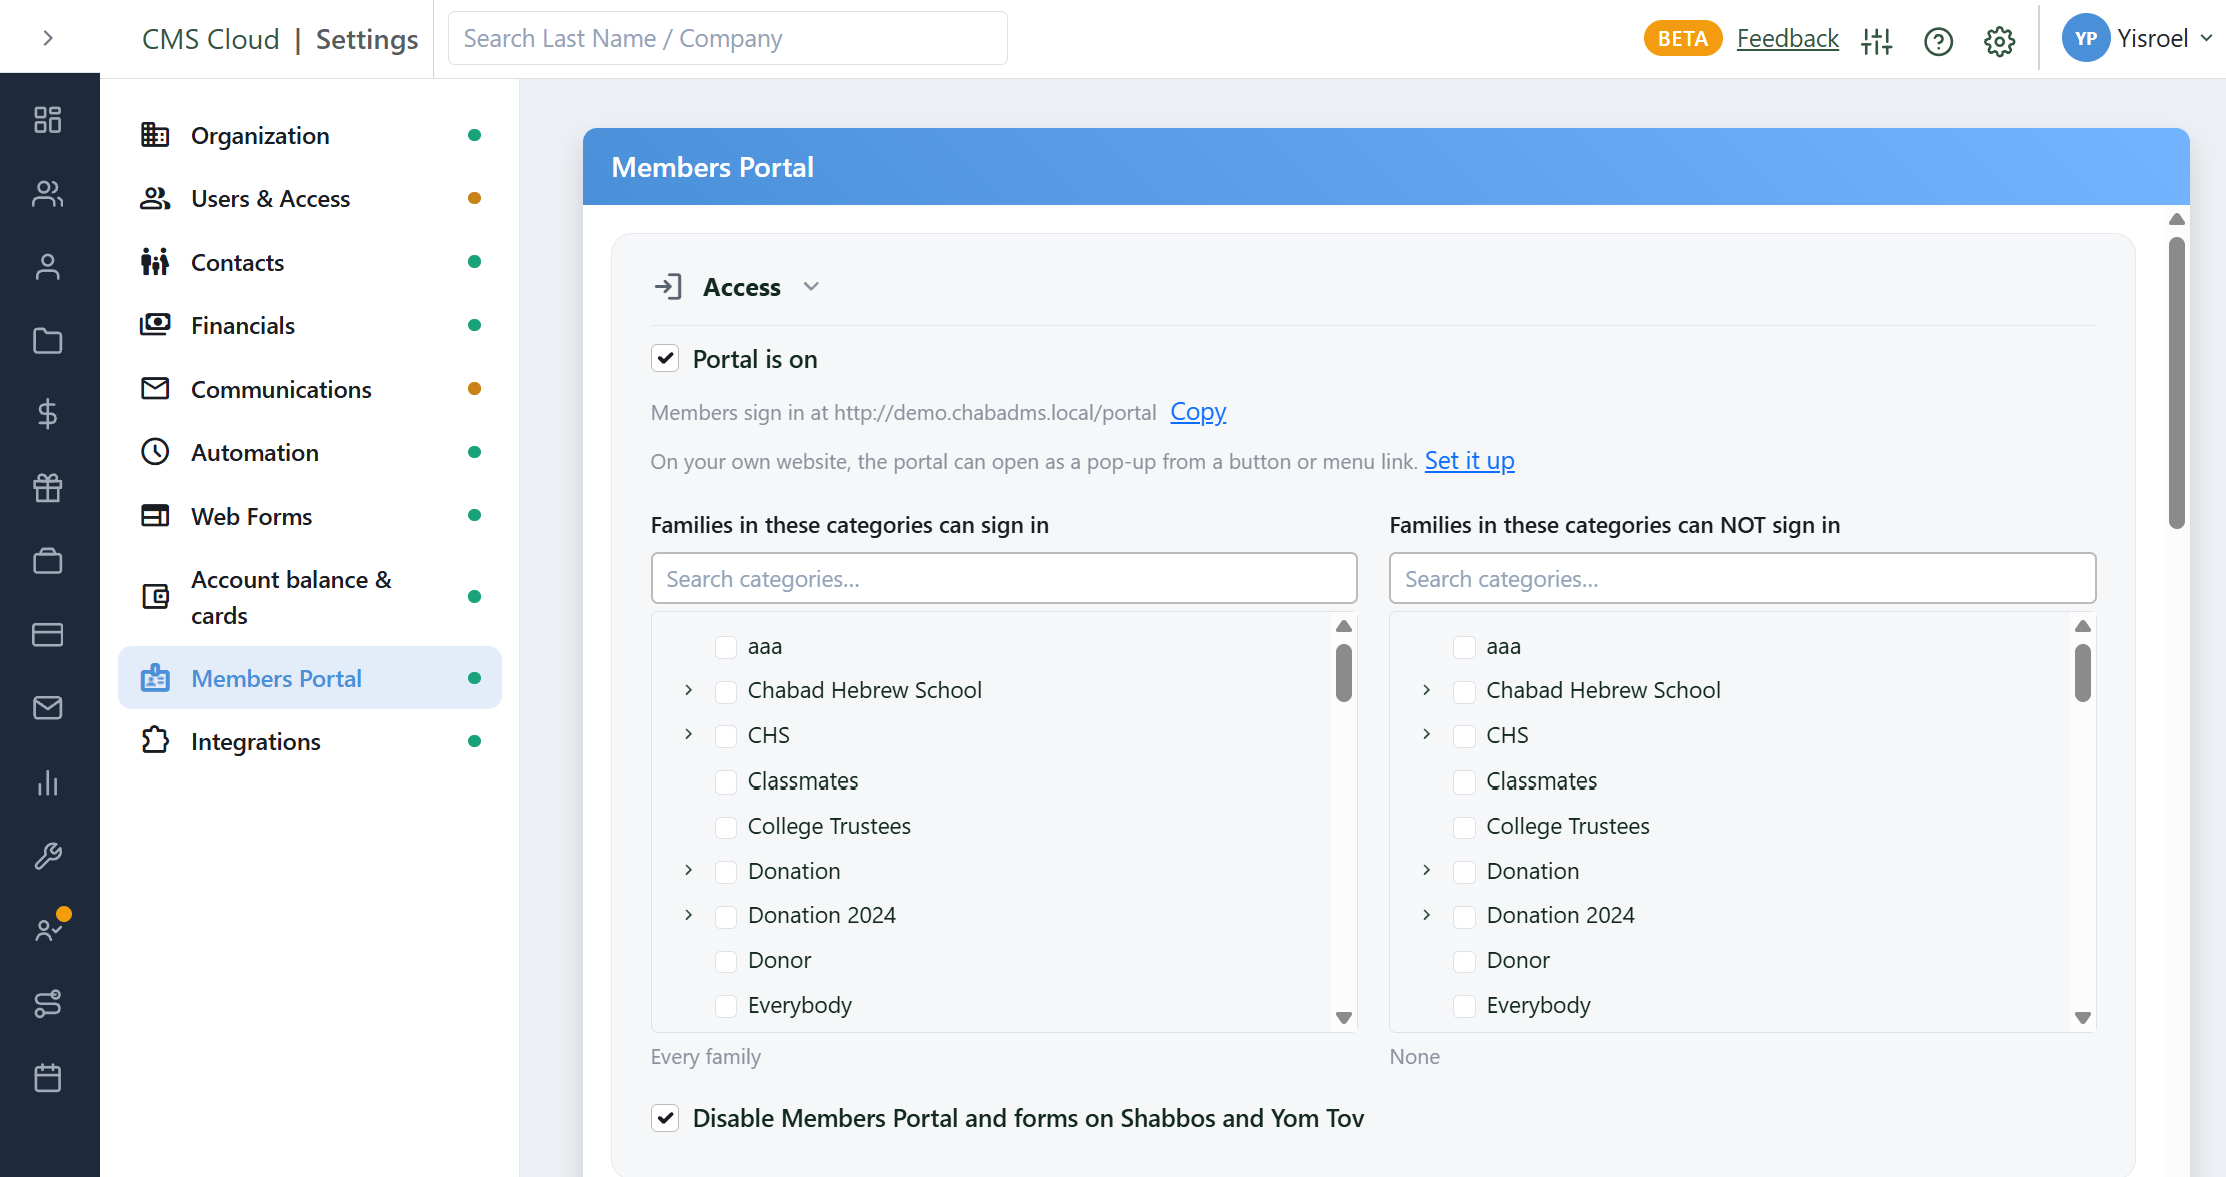The height and width of the screenshot is (1177, 2226).
Task: Click the BETA badge button
Action: [1682, 38]
